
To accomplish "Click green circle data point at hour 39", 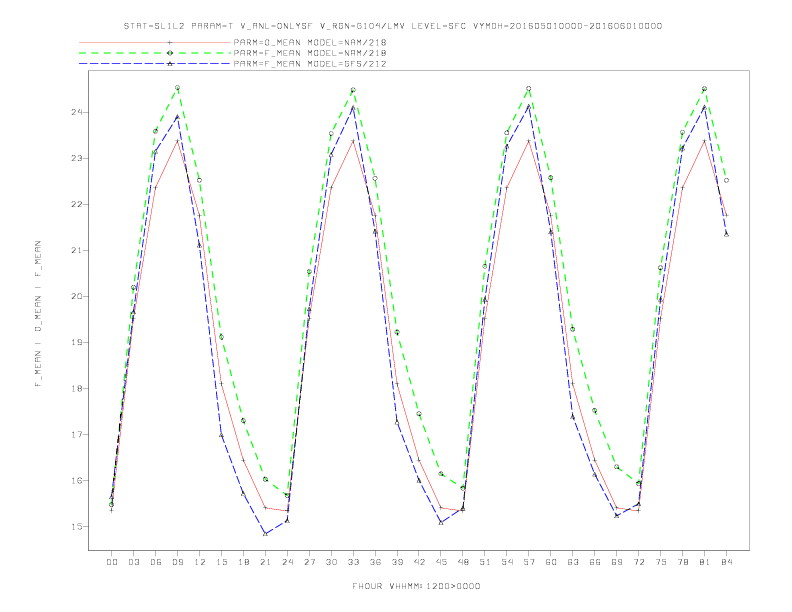I will tap(397, 332).
